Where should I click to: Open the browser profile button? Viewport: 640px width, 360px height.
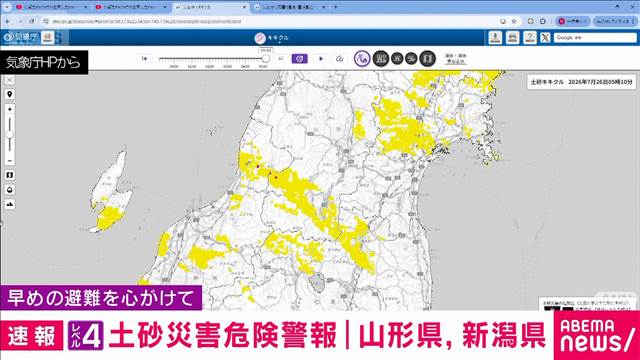coord(572,21)
